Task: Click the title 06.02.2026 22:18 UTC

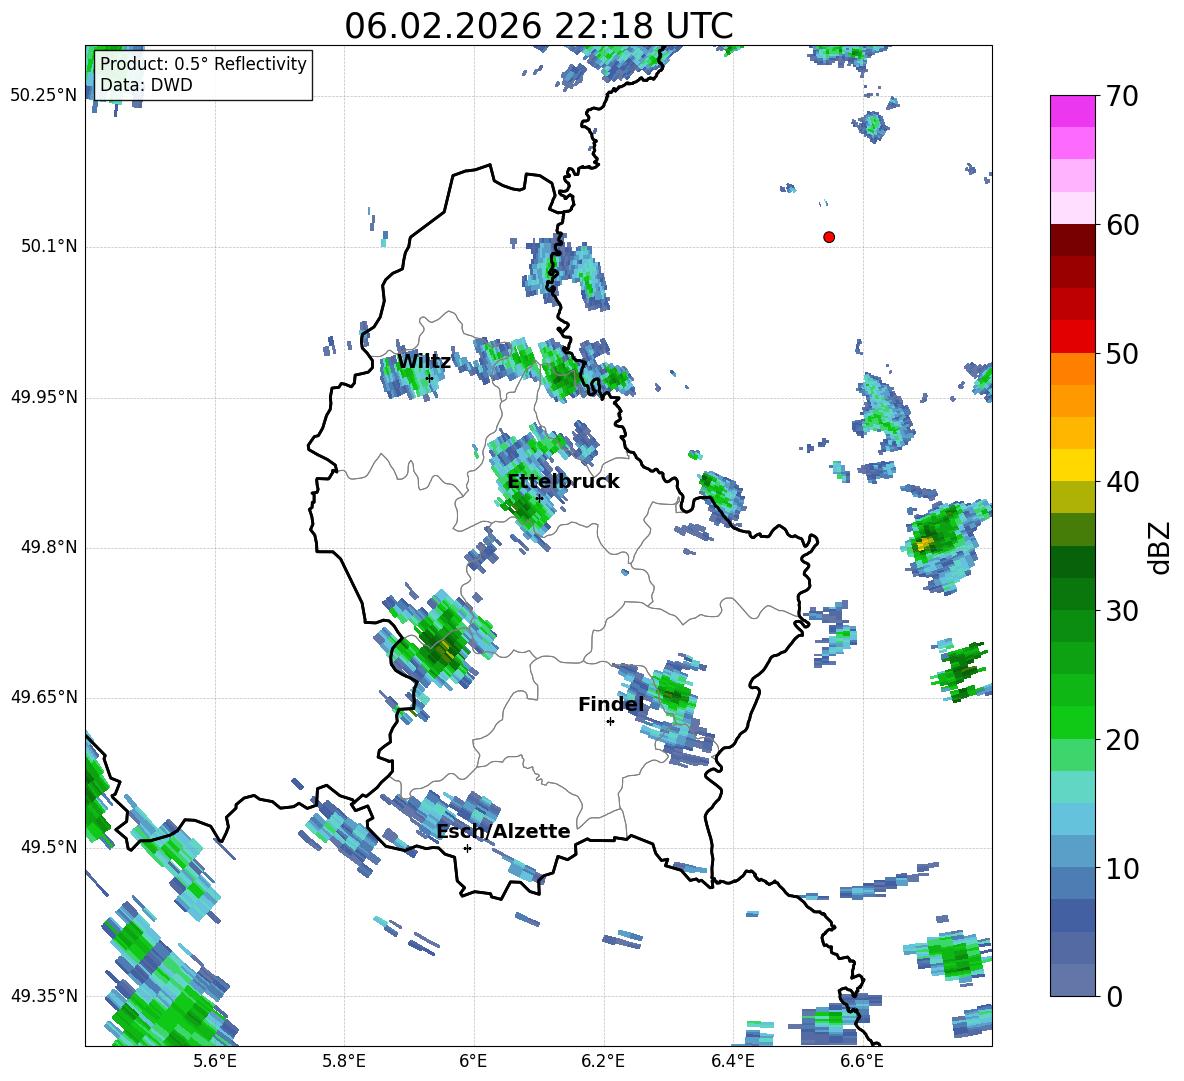Action: pyautogui.click(x=538, y=26)
